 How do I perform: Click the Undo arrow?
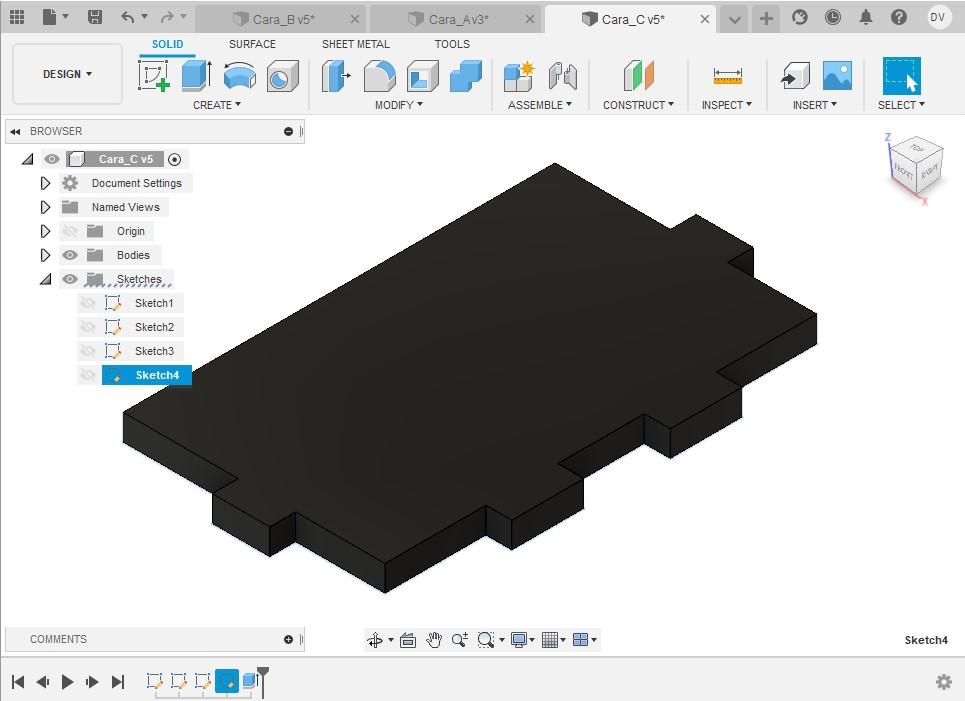(x=127, y=17)
